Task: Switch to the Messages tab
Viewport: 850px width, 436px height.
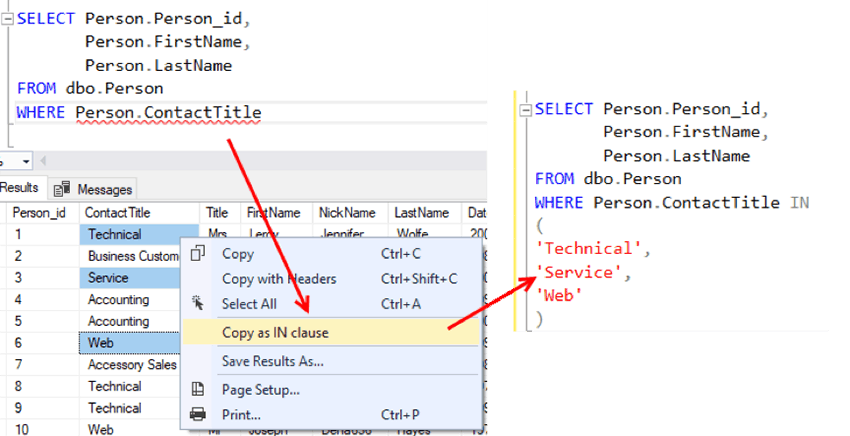Action: coord(104,189)
